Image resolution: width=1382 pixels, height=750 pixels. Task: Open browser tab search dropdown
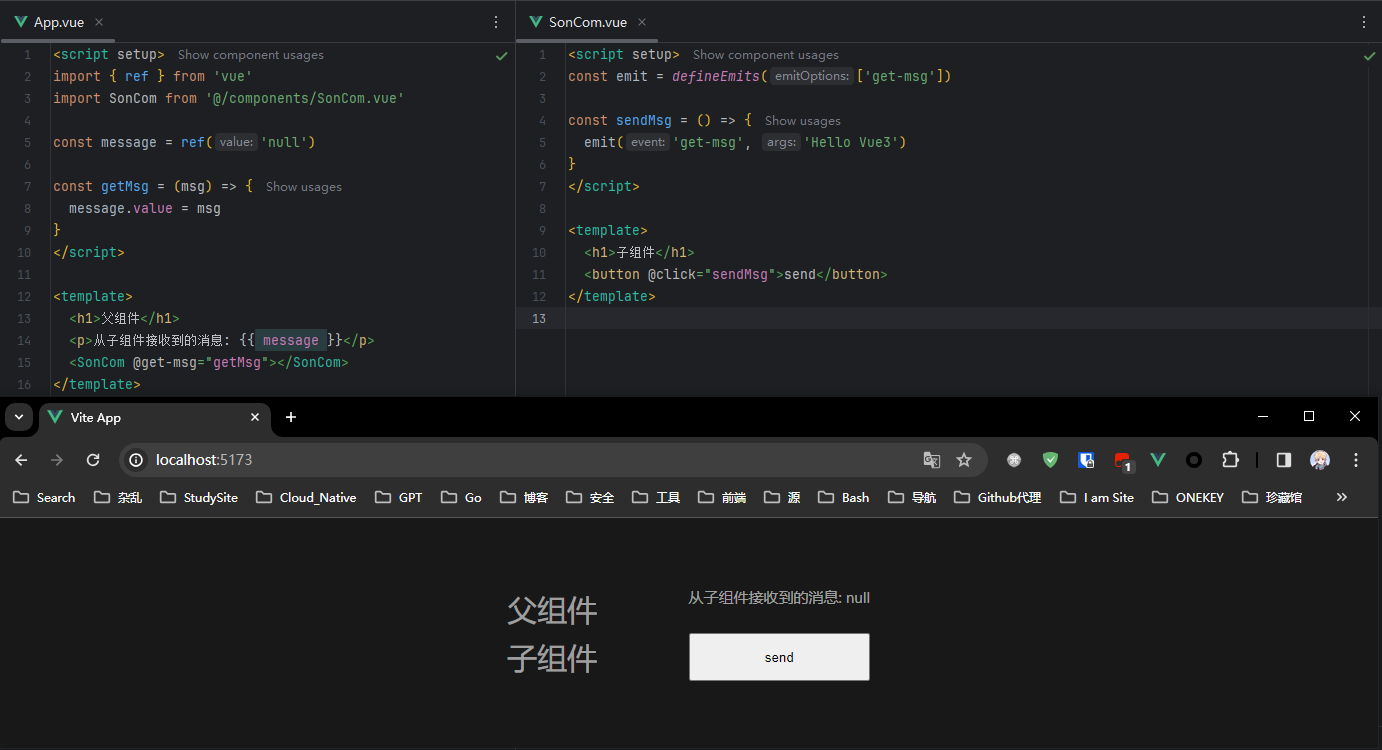pyautogui.click(x=19, y=417)
